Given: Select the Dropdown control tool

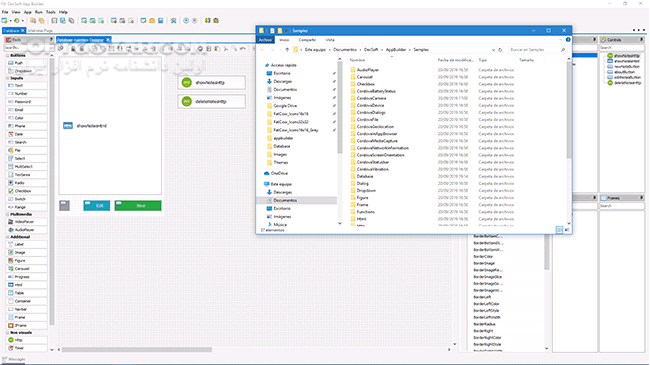Looking at the screenshot, I should 27,71.
